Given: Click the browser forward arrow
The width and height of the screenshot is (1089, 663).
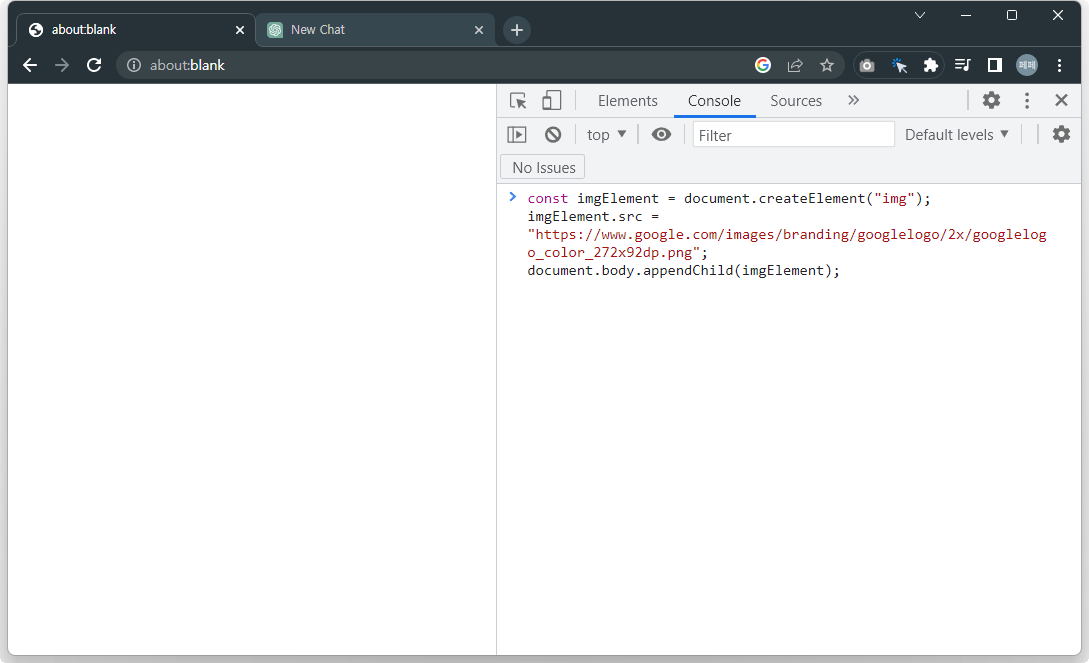Looking at the screenshot, I should pyautogui.click(x=62, y=65).
